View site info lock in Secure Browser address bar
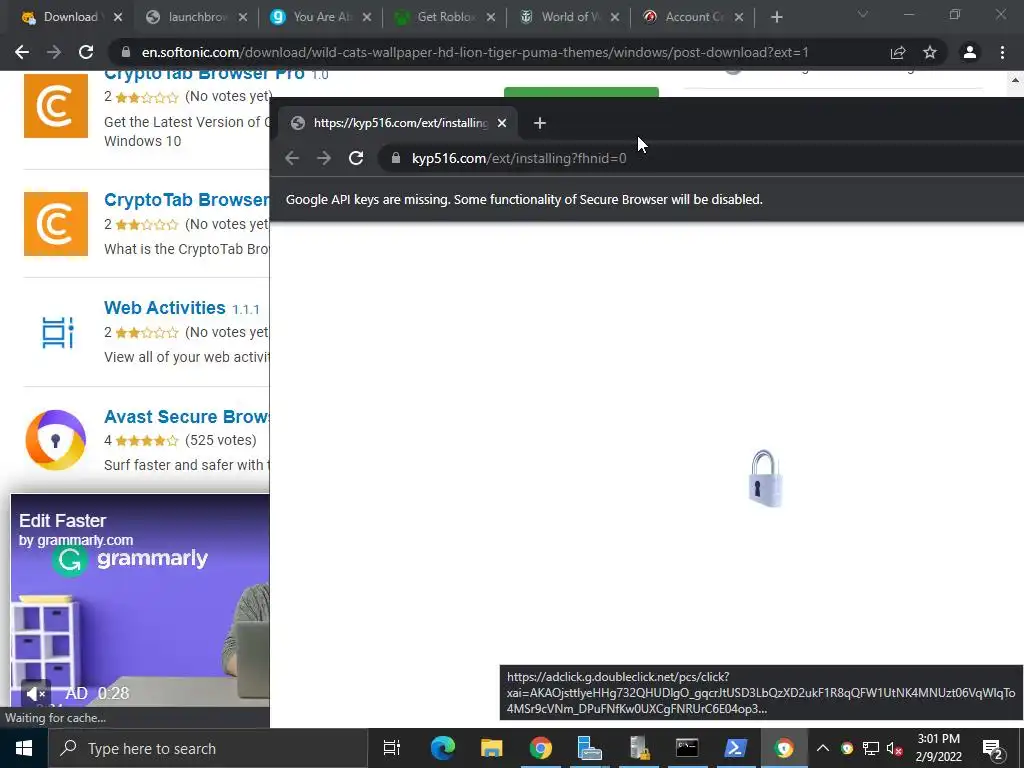 pos(395,158)
